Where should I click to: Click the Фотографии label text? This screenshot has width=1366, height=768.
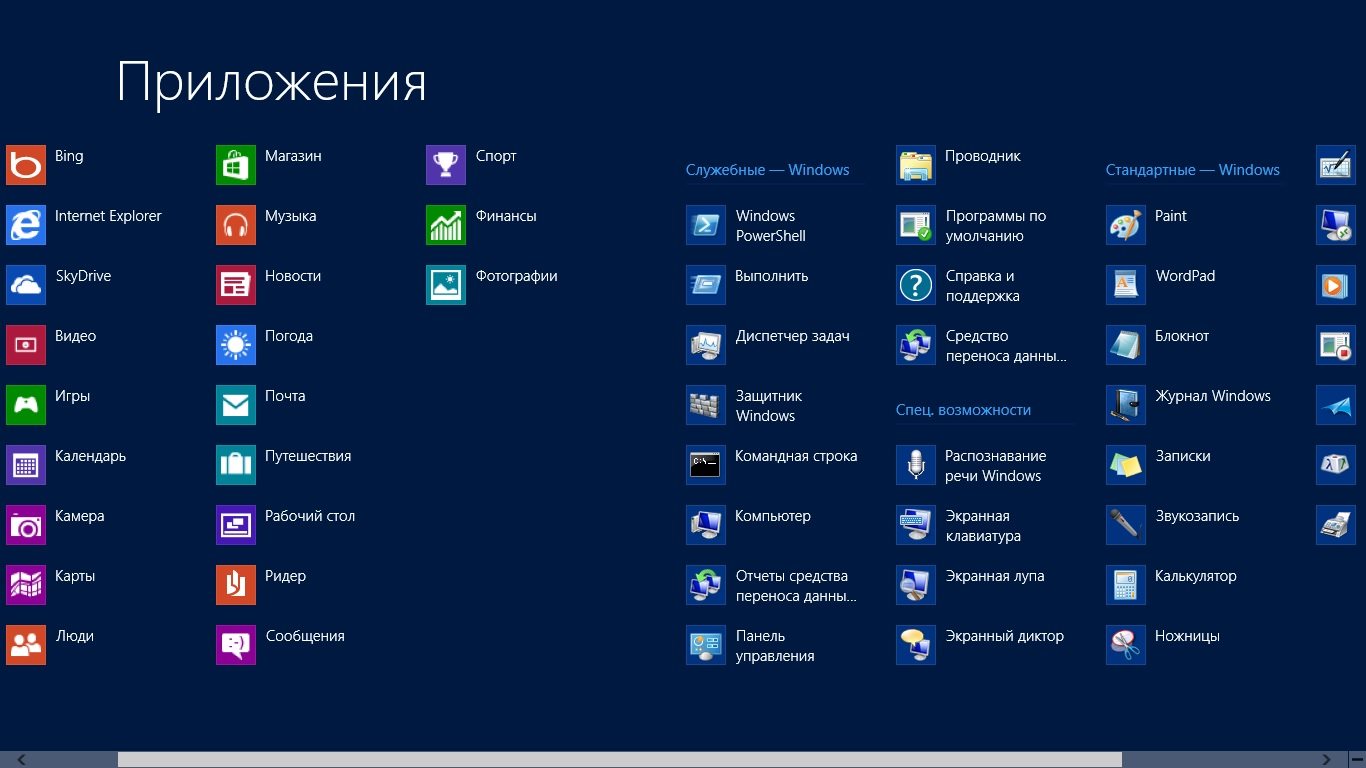click(516, 276)
